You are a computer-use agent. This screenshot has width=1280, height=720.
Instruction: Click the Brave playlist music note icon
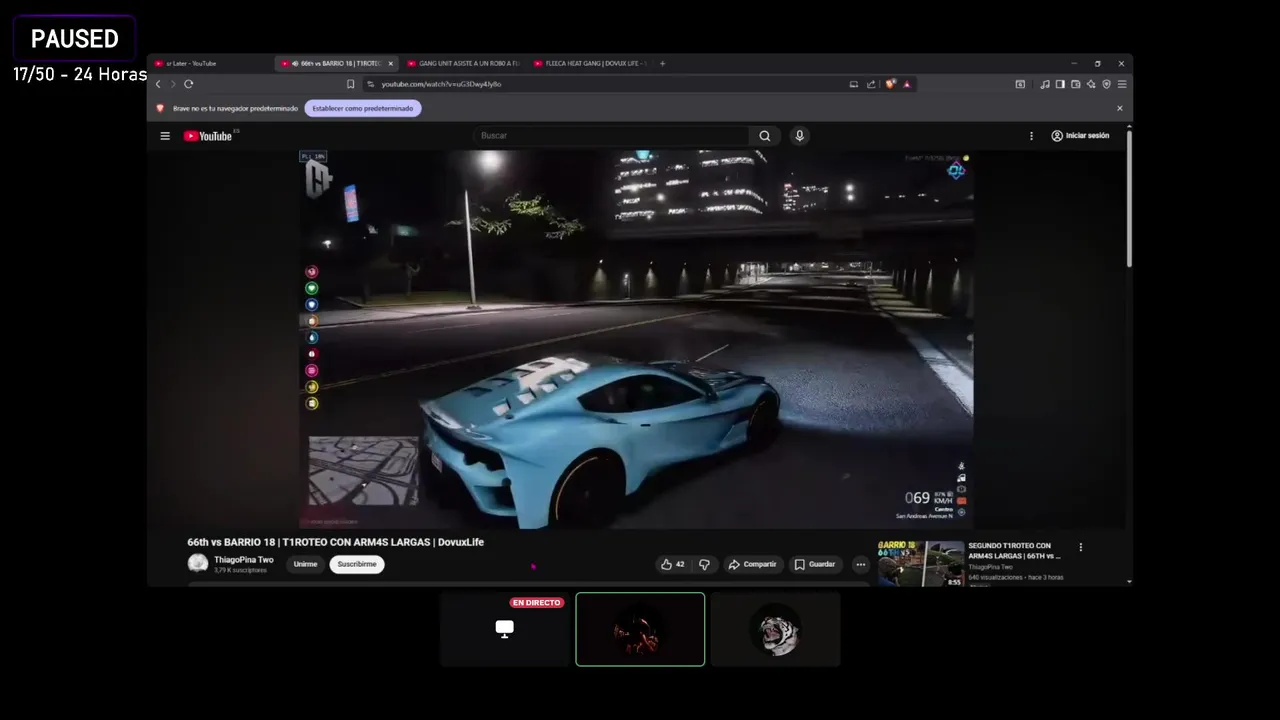pyautogui.click(x=1045, y=84)
